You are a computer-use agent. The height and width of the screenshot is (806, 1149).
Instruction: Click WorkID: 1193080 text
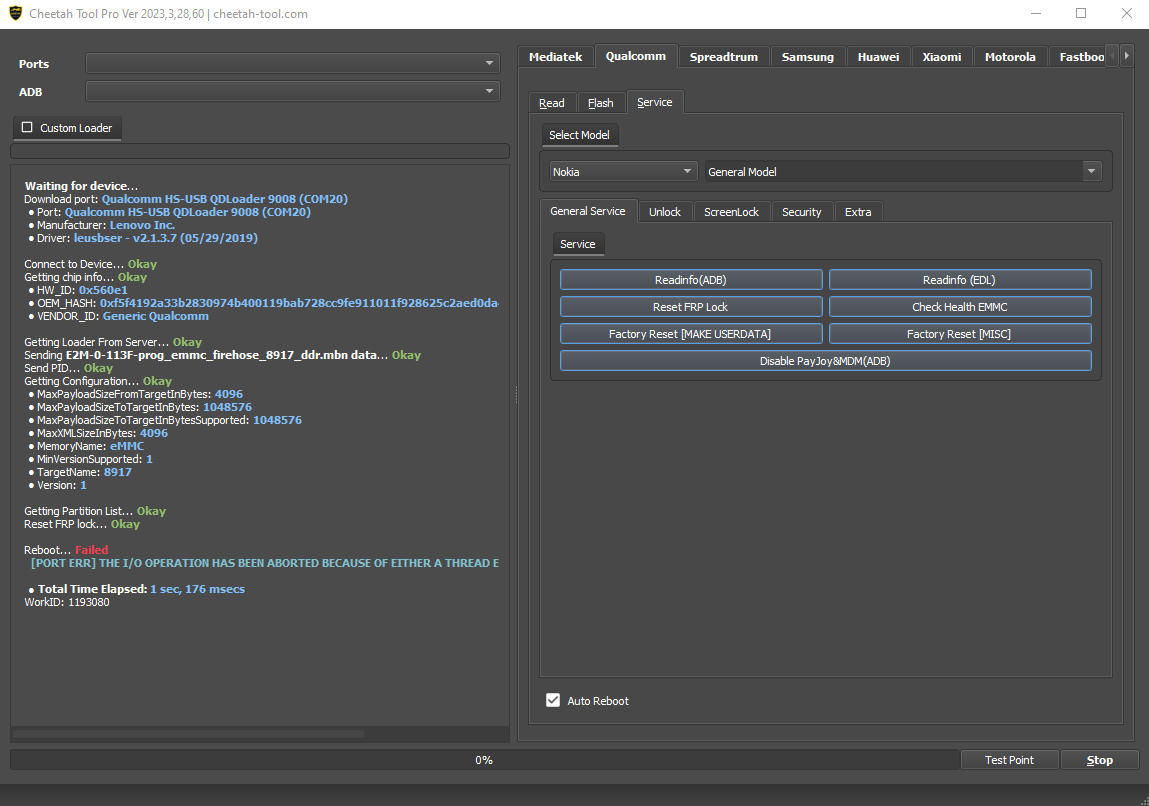point(67,602)
